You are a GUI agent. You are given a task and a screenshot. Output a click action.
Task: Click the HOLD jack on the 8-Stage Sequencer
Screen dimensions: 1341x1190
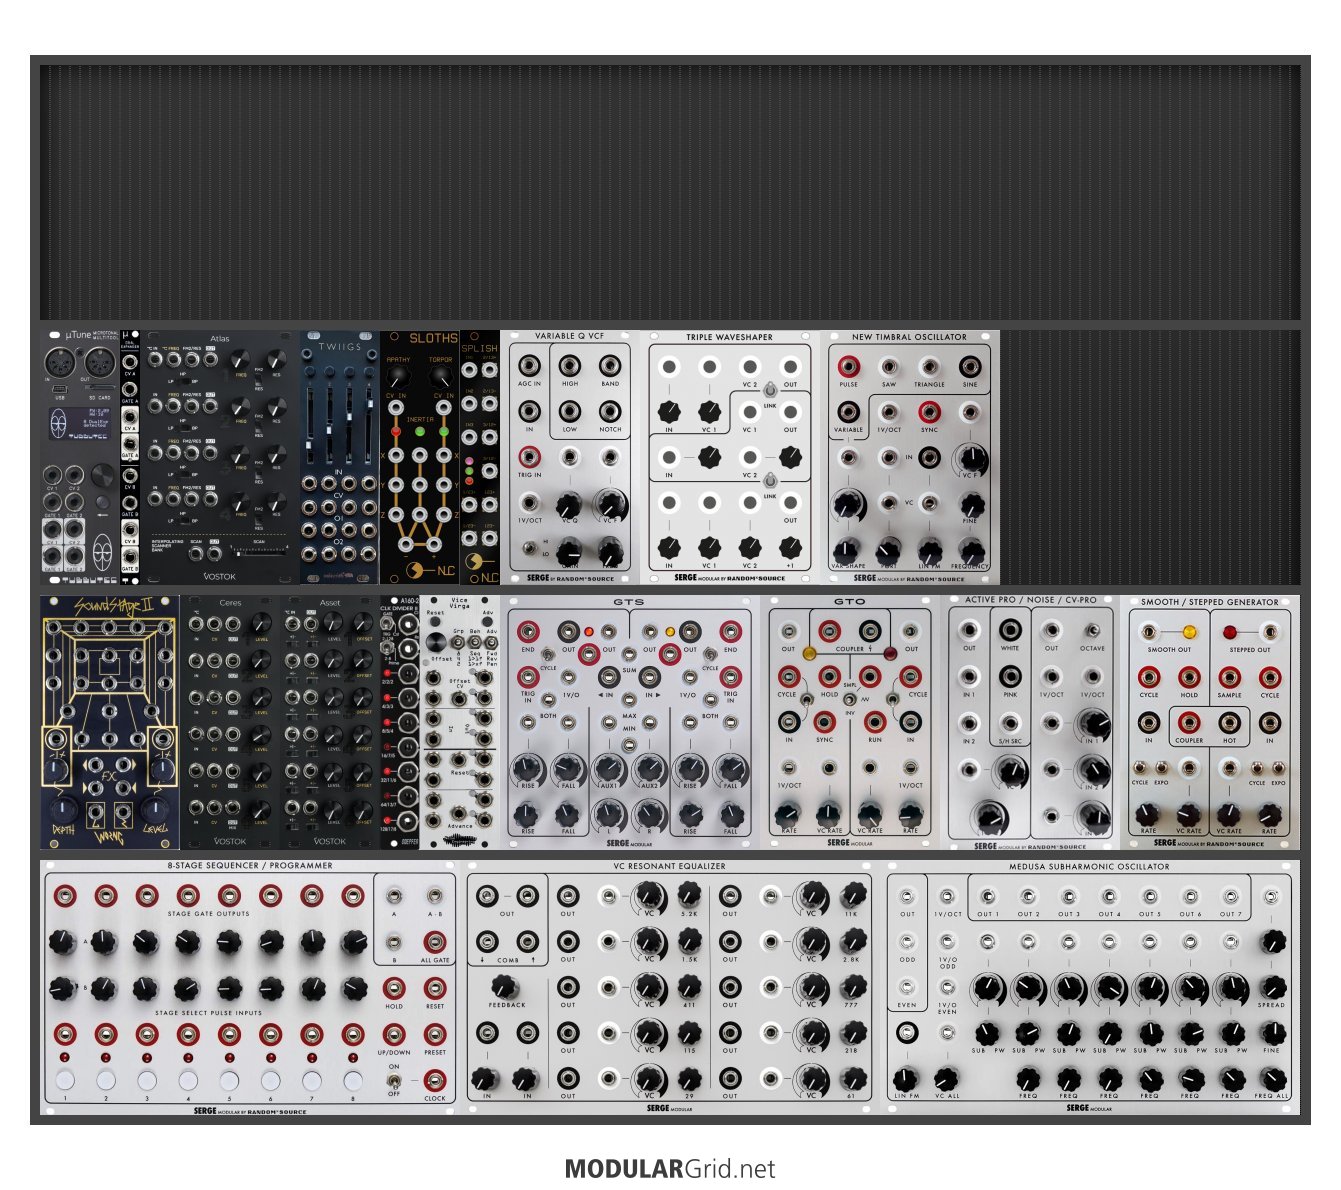[394, 988]
